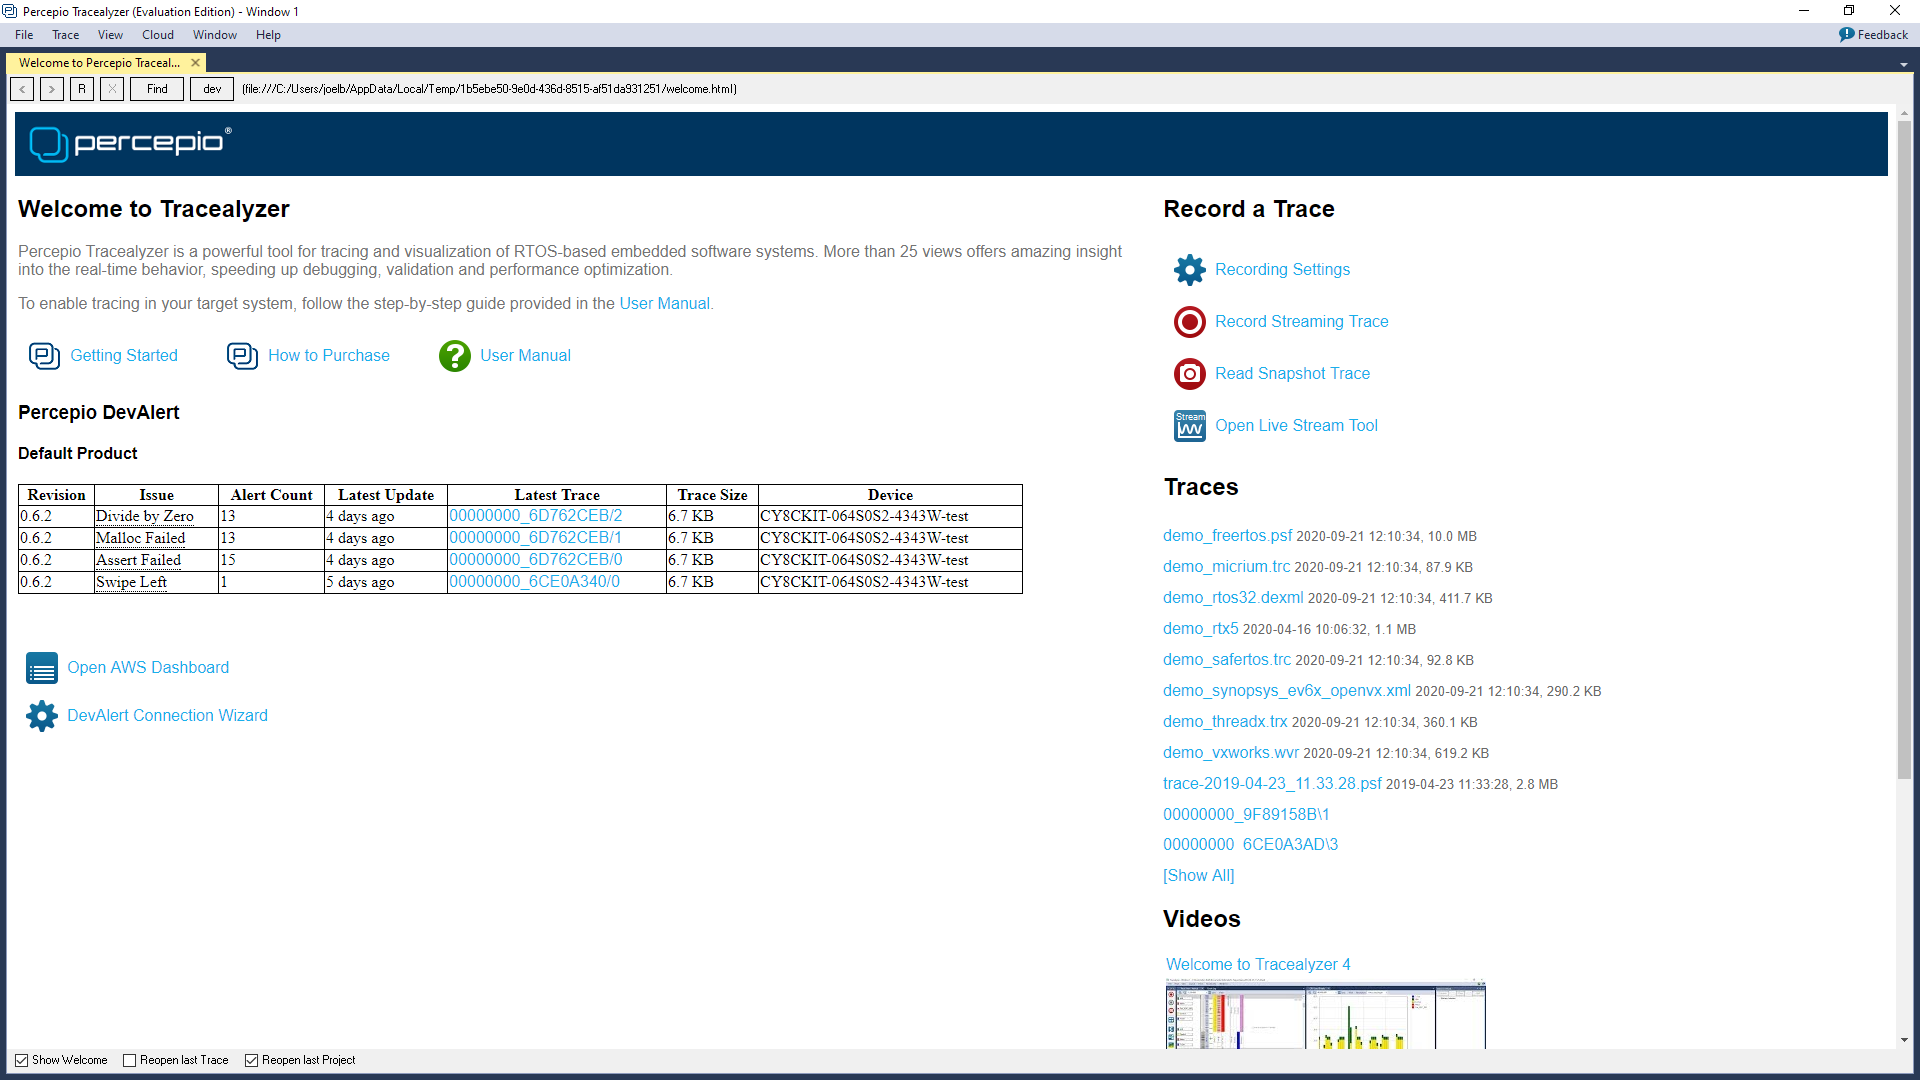The height and width of the screenshot is (1080, 1920).
Task: Disable the Reopen last Project option
Action: pos(251,1060)
